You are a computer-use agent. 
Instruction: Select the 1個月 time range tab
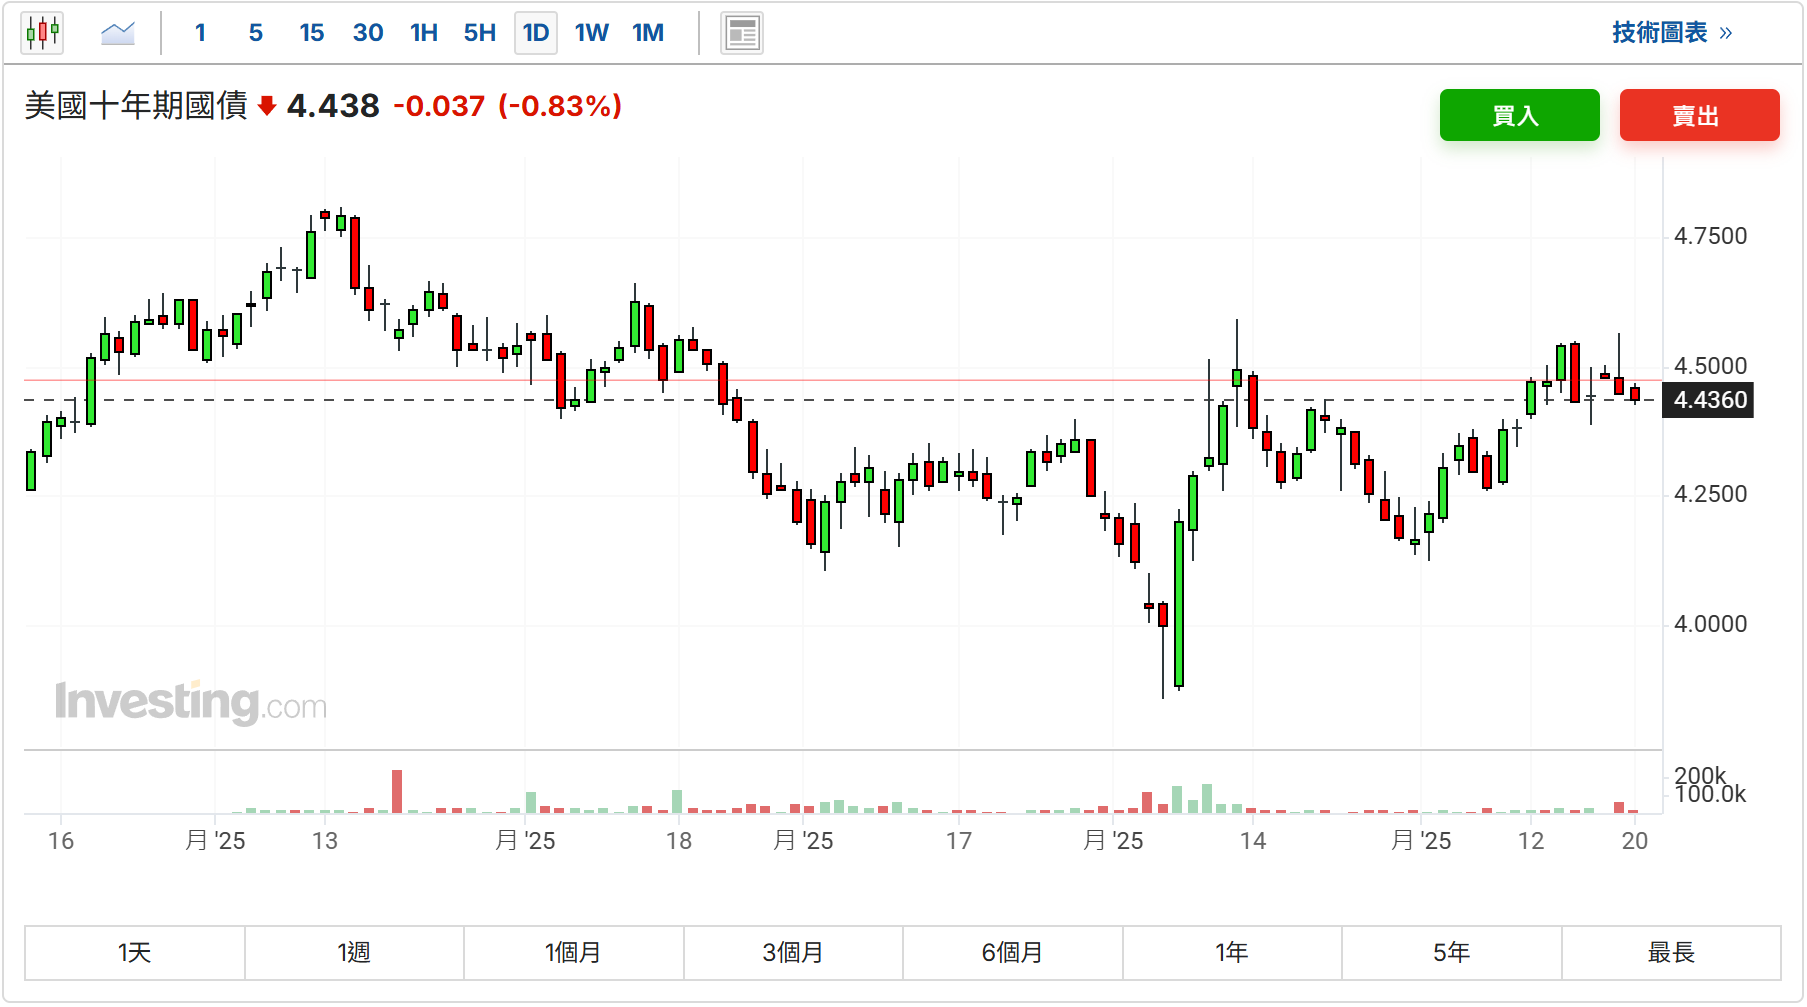[574, 952]
